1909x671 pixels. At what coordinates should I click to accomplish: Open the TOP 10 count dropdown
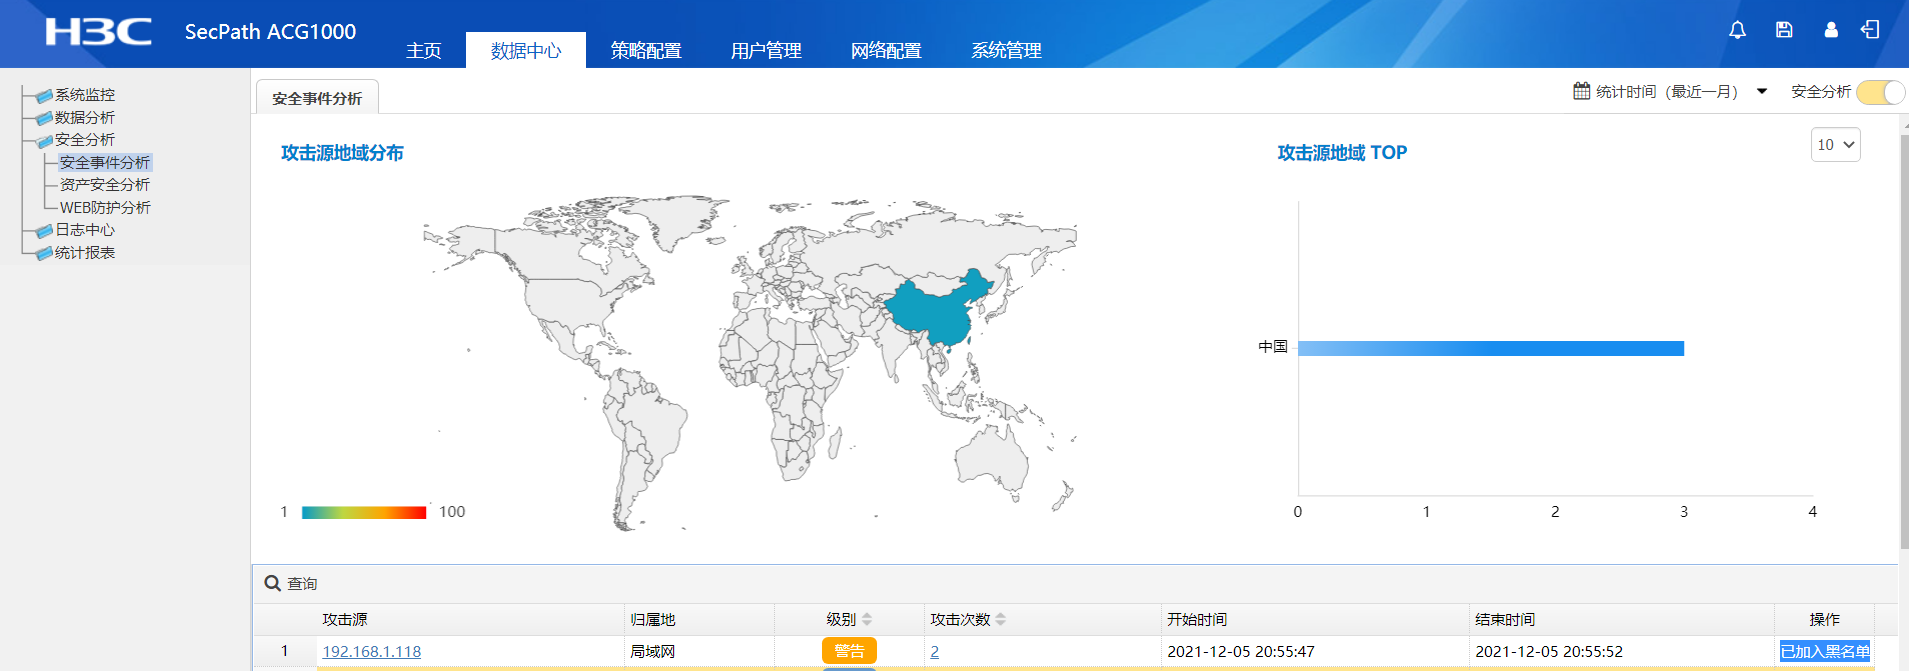(1836, 145)
